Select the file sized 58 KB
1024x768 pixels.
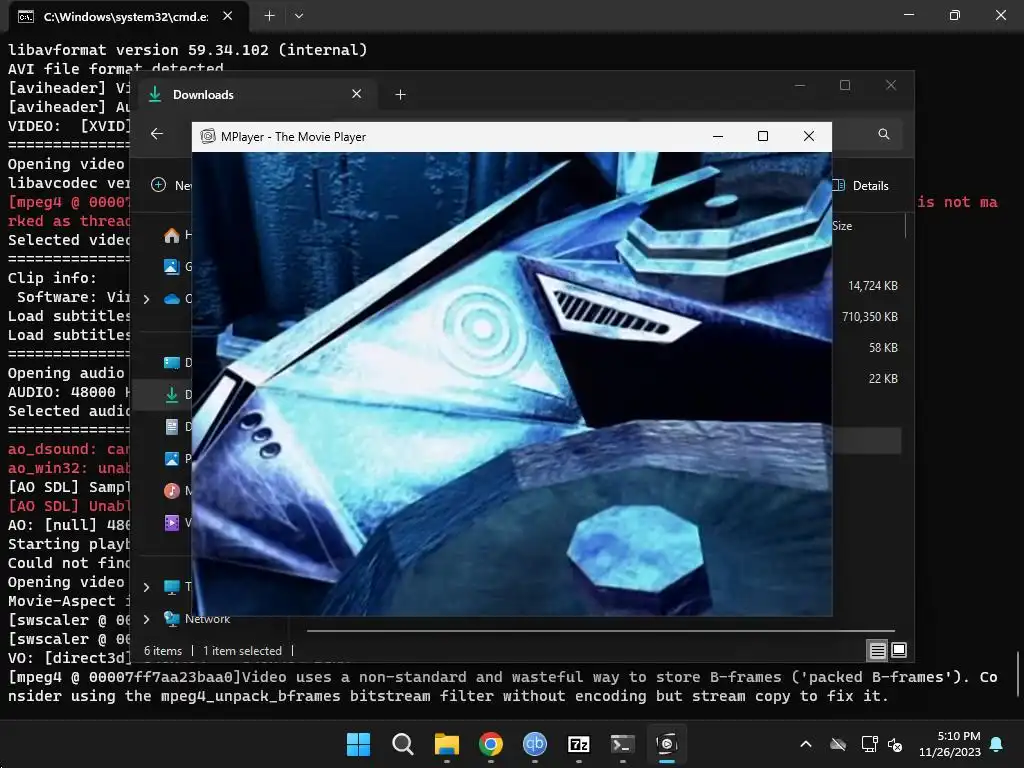point(883,347)
